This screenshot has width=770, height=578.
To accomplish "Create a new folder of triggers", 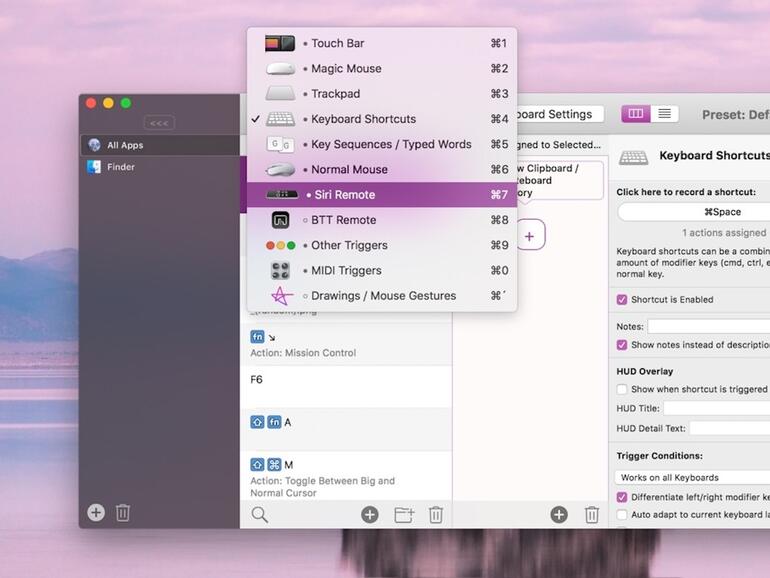I will click(x=404, y=515).
